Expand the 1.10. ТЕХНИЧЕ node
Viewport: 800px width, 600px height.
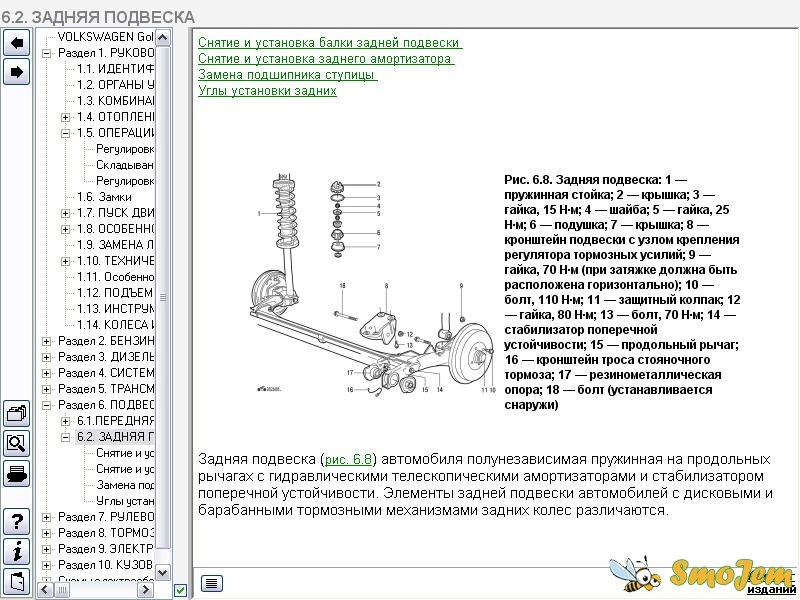(65, 261)
